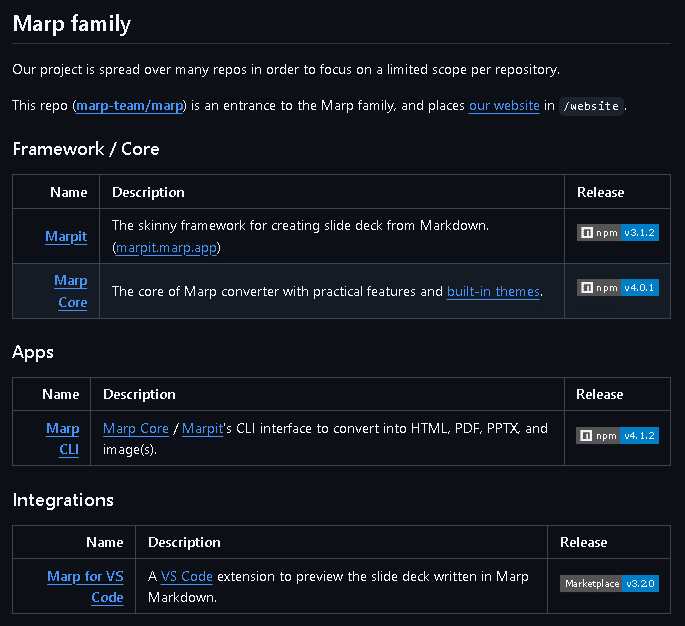Screen dimensions: 685x626
Task: Click the "Marp family" heading
Action: 72,23
